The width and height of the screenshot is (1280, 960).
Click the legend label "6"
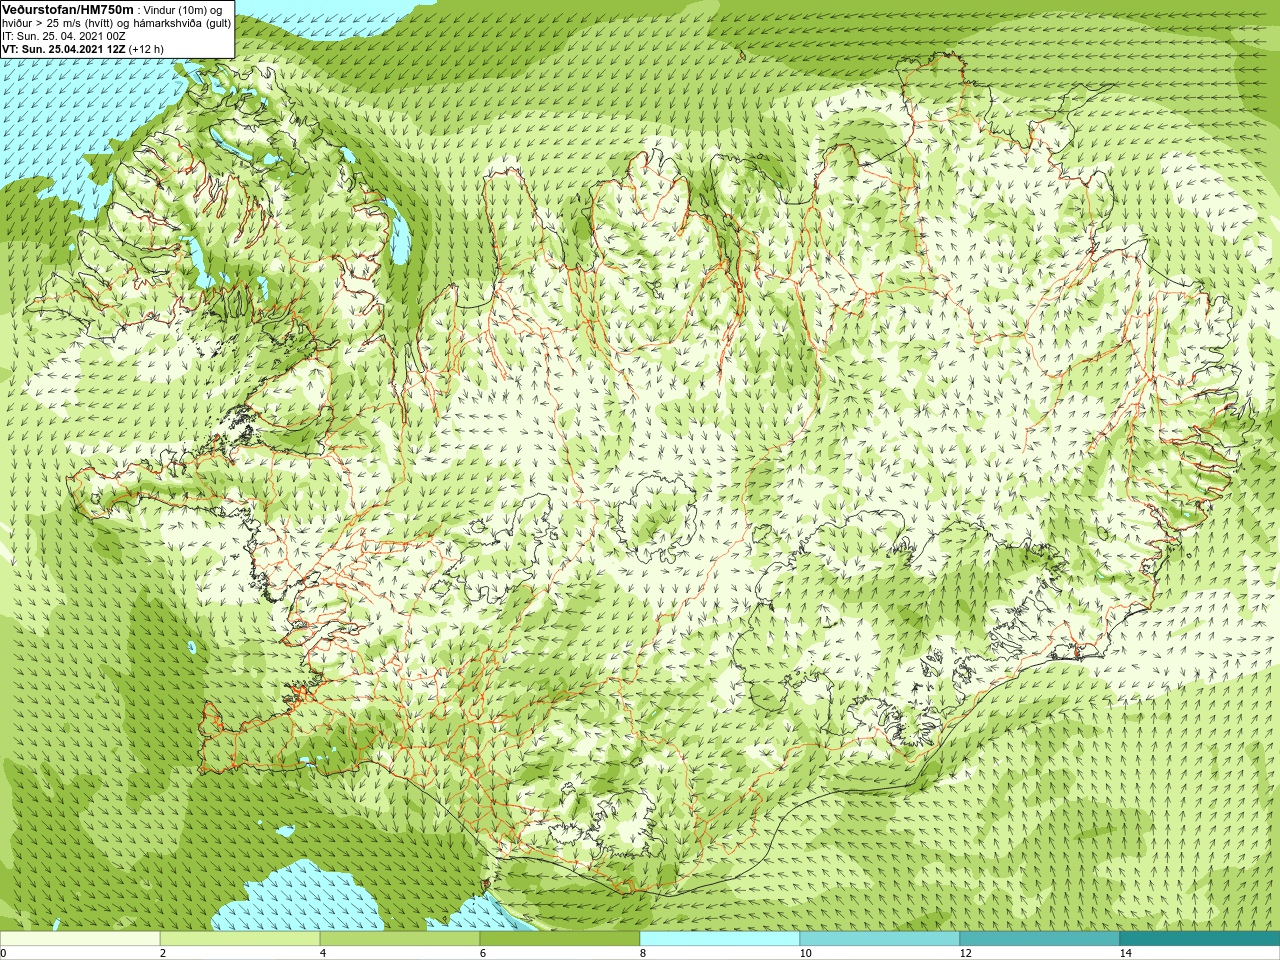482,953
